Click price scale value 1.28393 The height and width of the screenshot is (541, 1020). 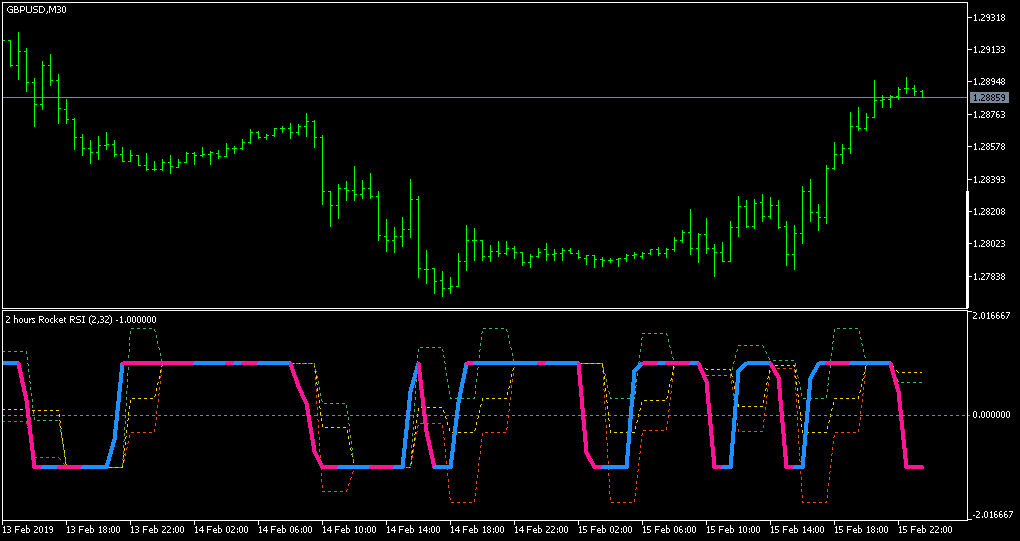pyautogui.click(x=989, y=179)
